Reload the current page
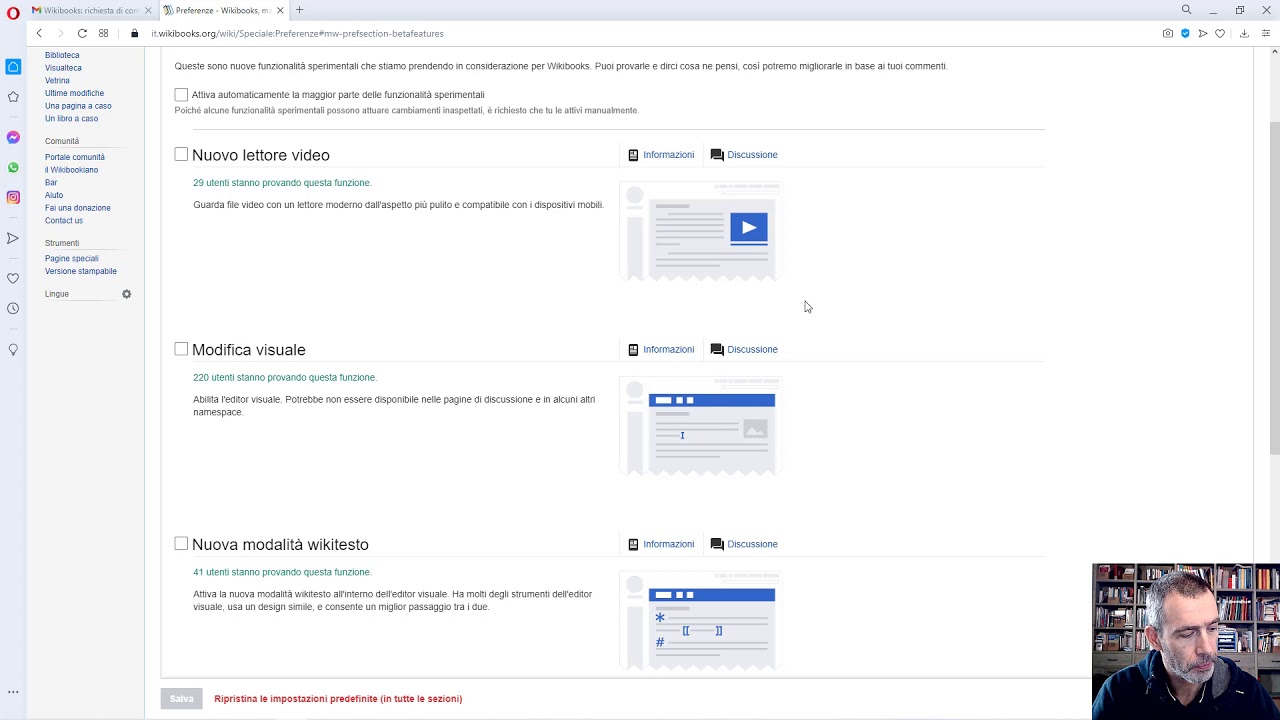The width and height of the screenshot is (1280, 720). pos(82,33)
